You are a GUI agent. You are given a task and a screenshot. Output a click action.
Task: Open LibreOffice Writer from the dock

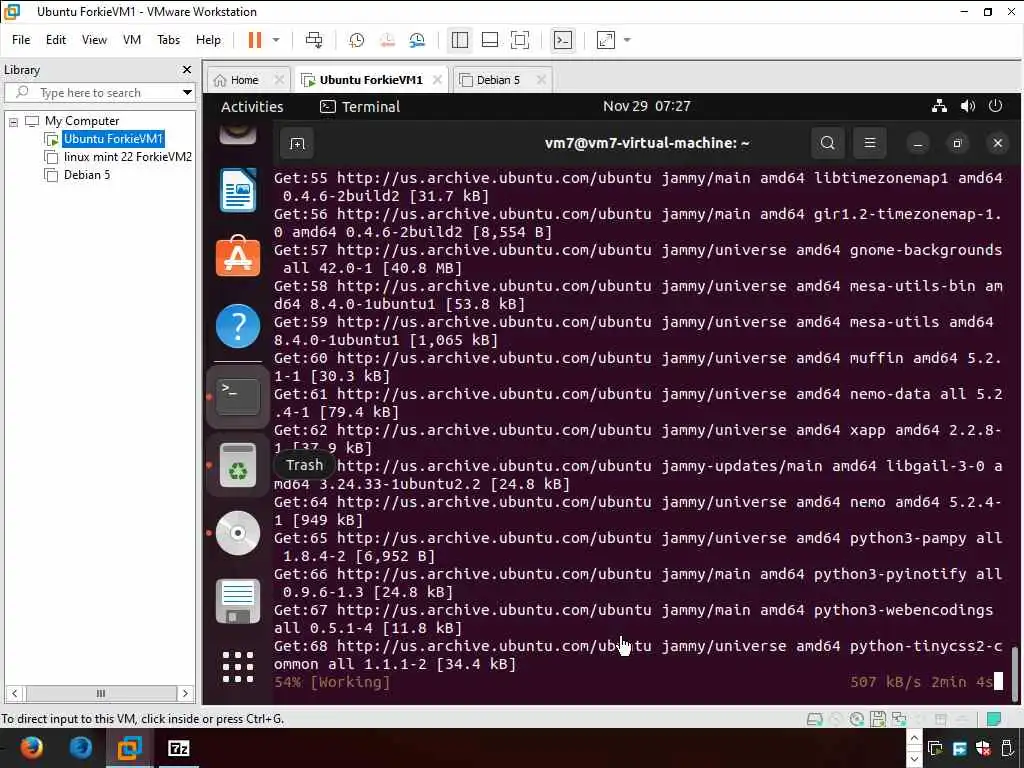pyautogui.click(x=238, y=191)
